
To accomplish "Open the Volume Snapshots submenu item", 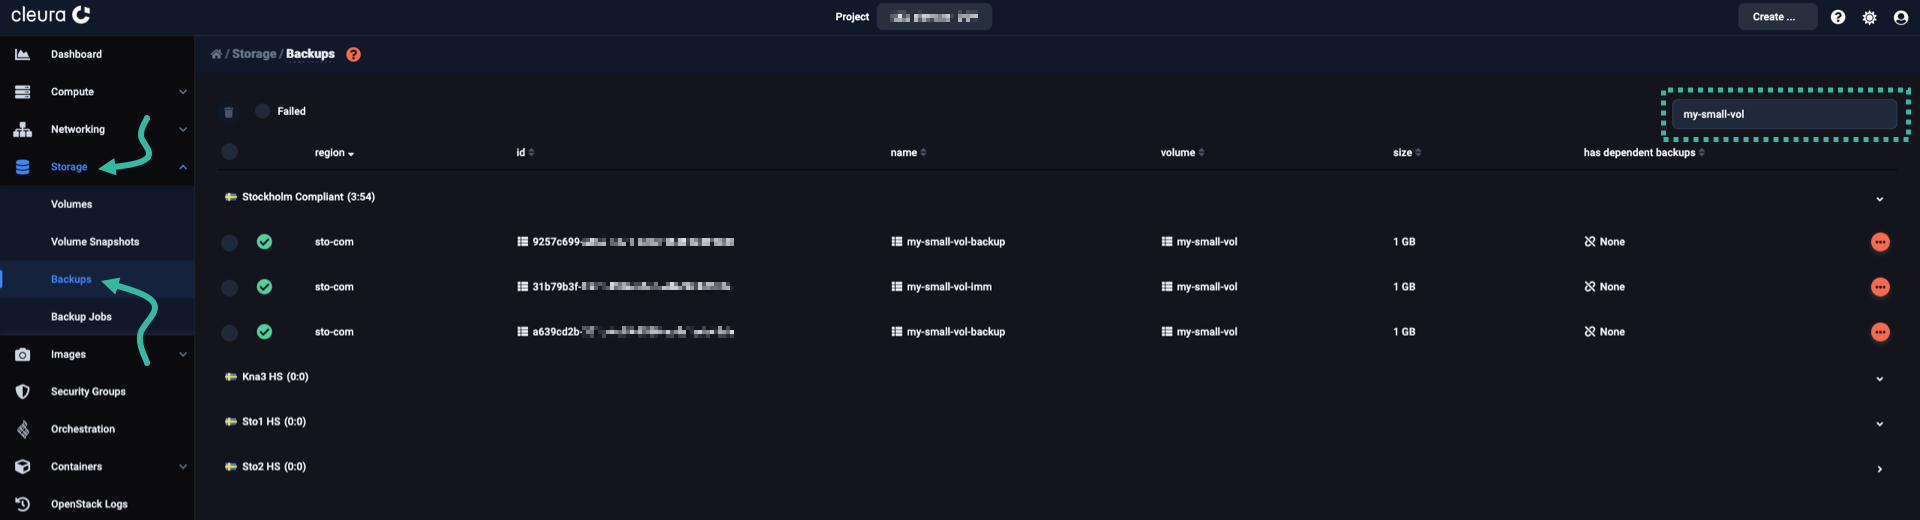I will [97, 242].
